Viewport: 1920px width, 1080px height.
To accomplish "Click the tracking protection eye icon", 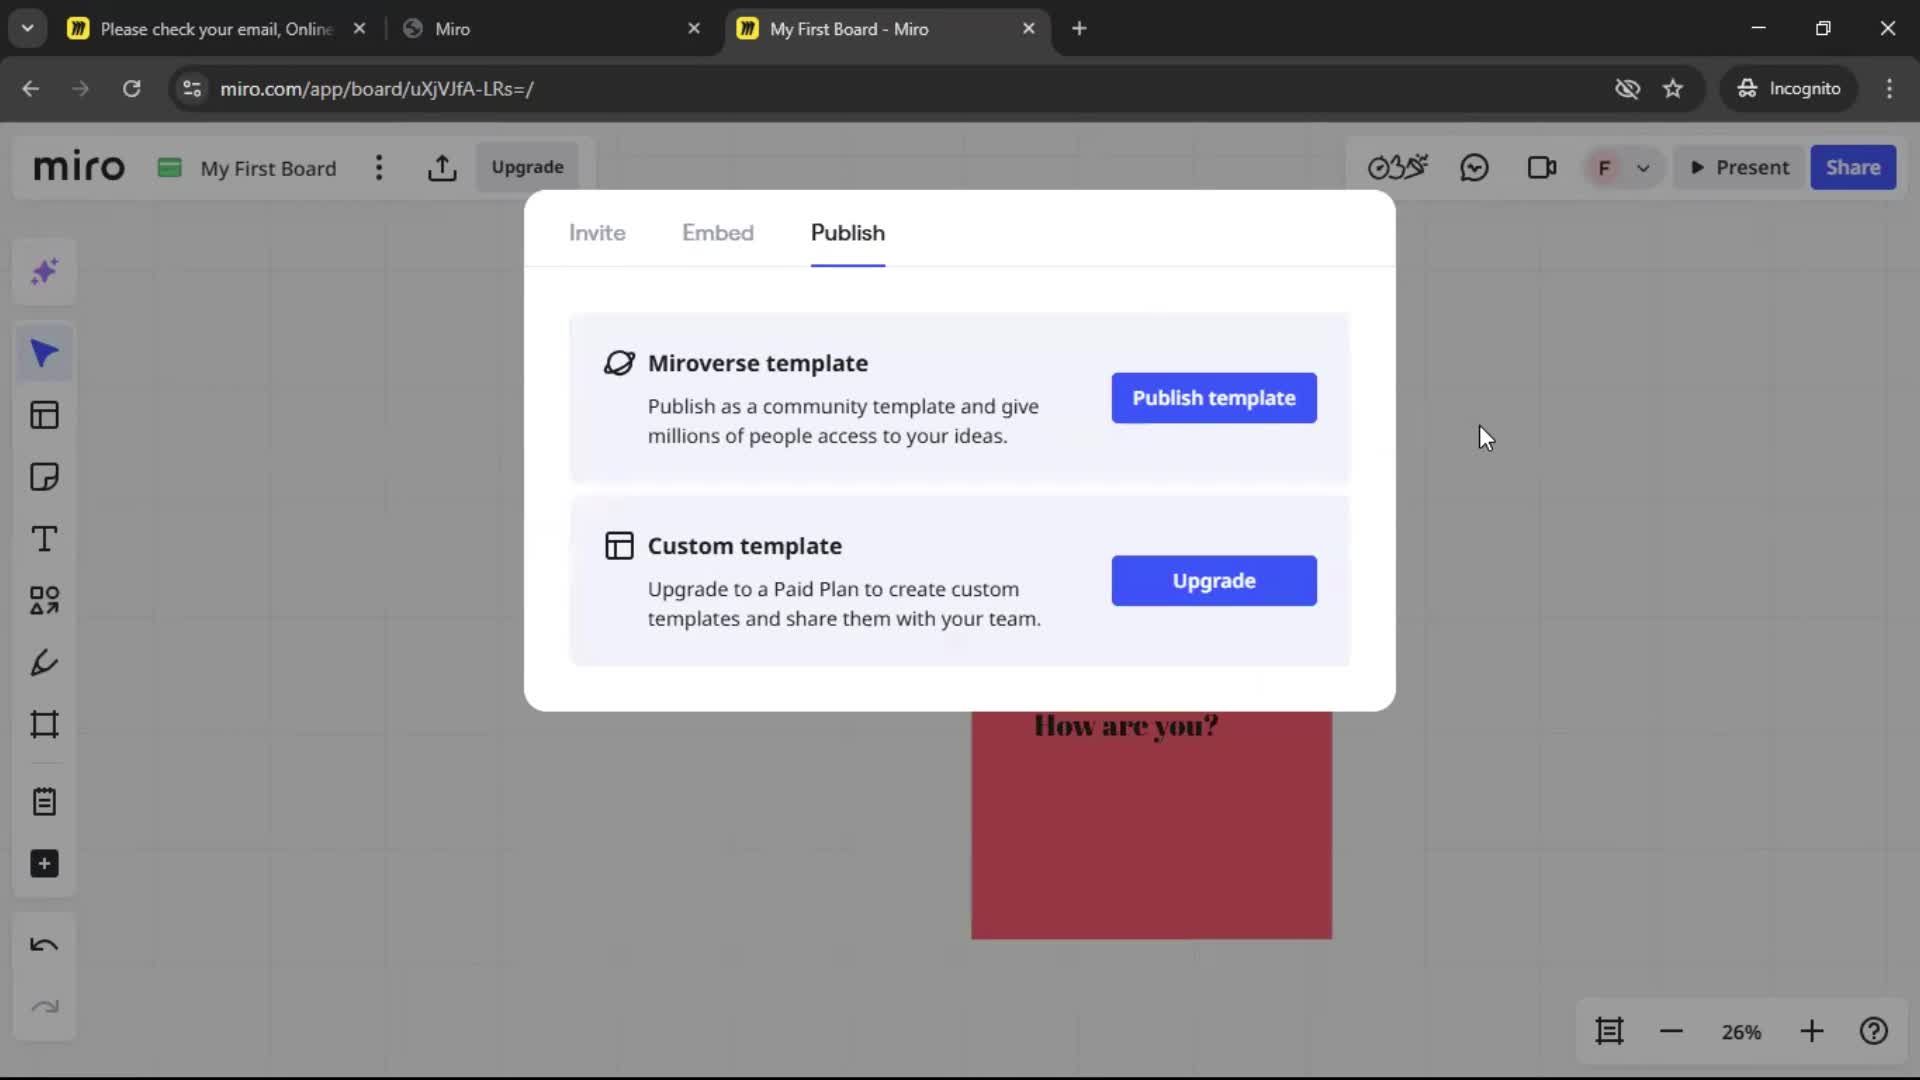I will (x=1627, y=89).
